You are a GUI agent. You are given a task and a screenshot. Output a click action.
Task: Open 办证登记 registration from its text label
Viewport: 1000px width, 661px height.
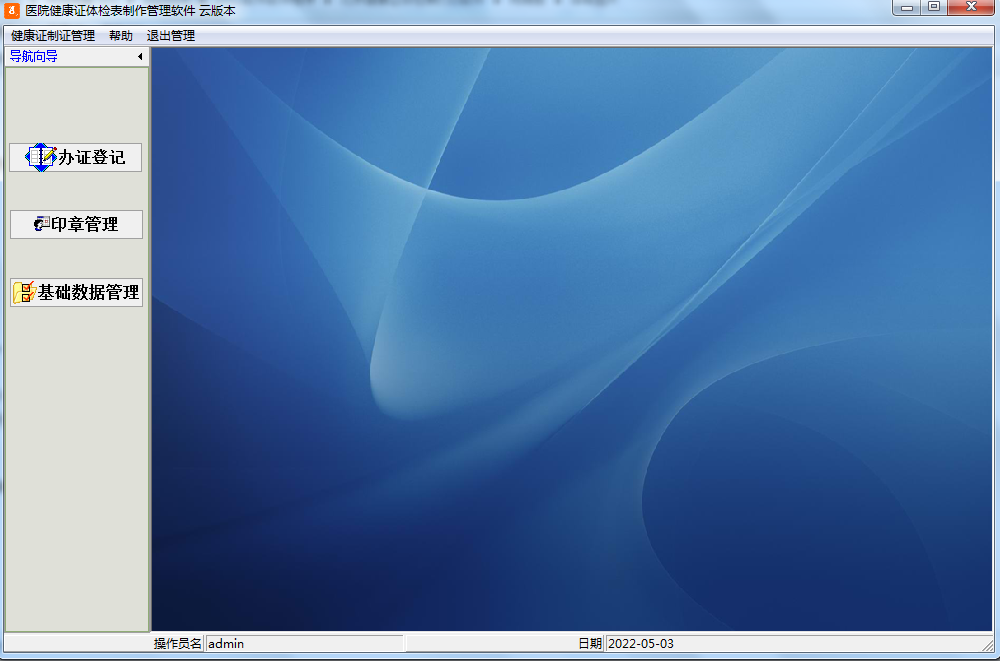92,158
